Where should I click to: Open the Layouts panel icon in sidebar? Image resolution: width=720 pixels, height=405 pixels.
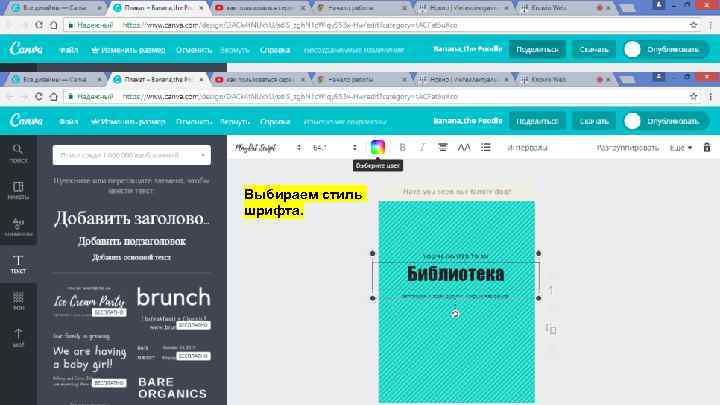[x=18, y=190]
